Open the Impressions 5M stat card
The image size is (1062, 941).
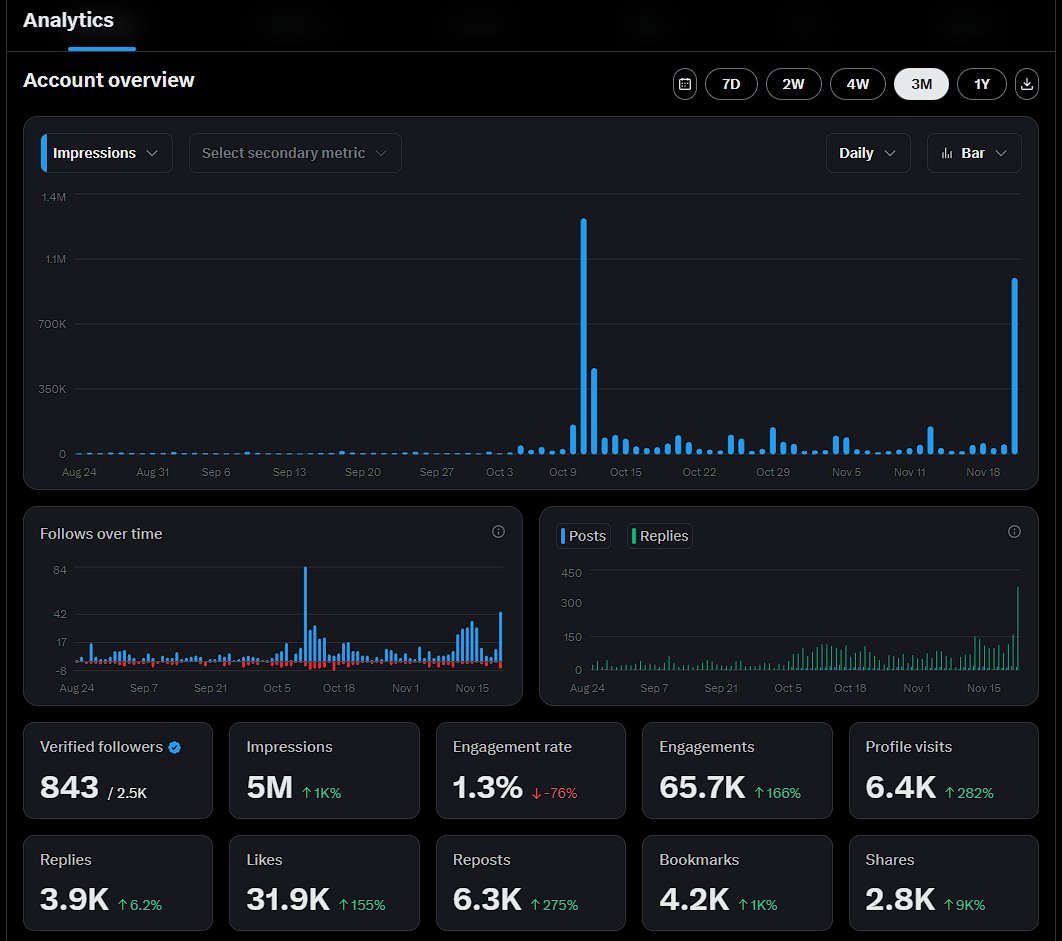click(x=324, y=770)
